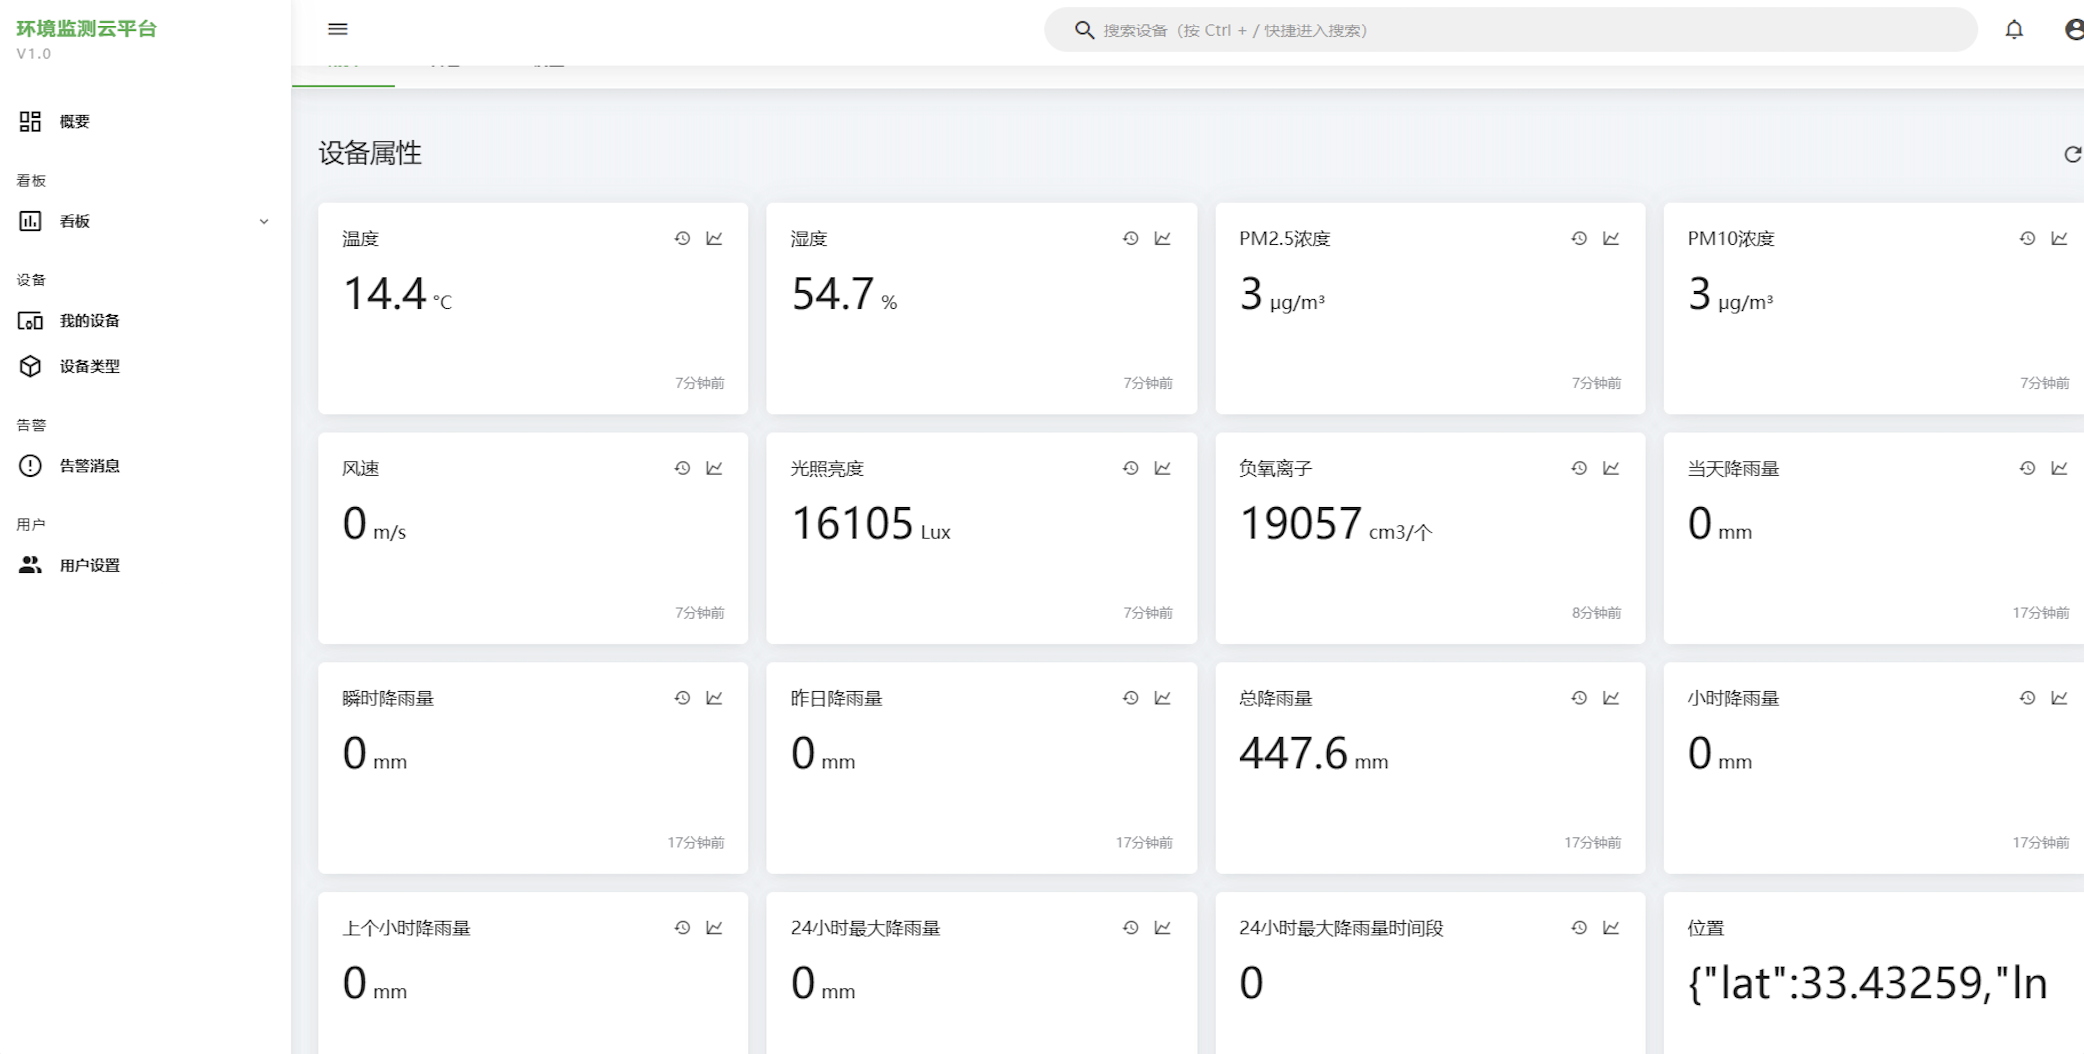Show history of 上个小时降雨量 card

pos(682,928)
